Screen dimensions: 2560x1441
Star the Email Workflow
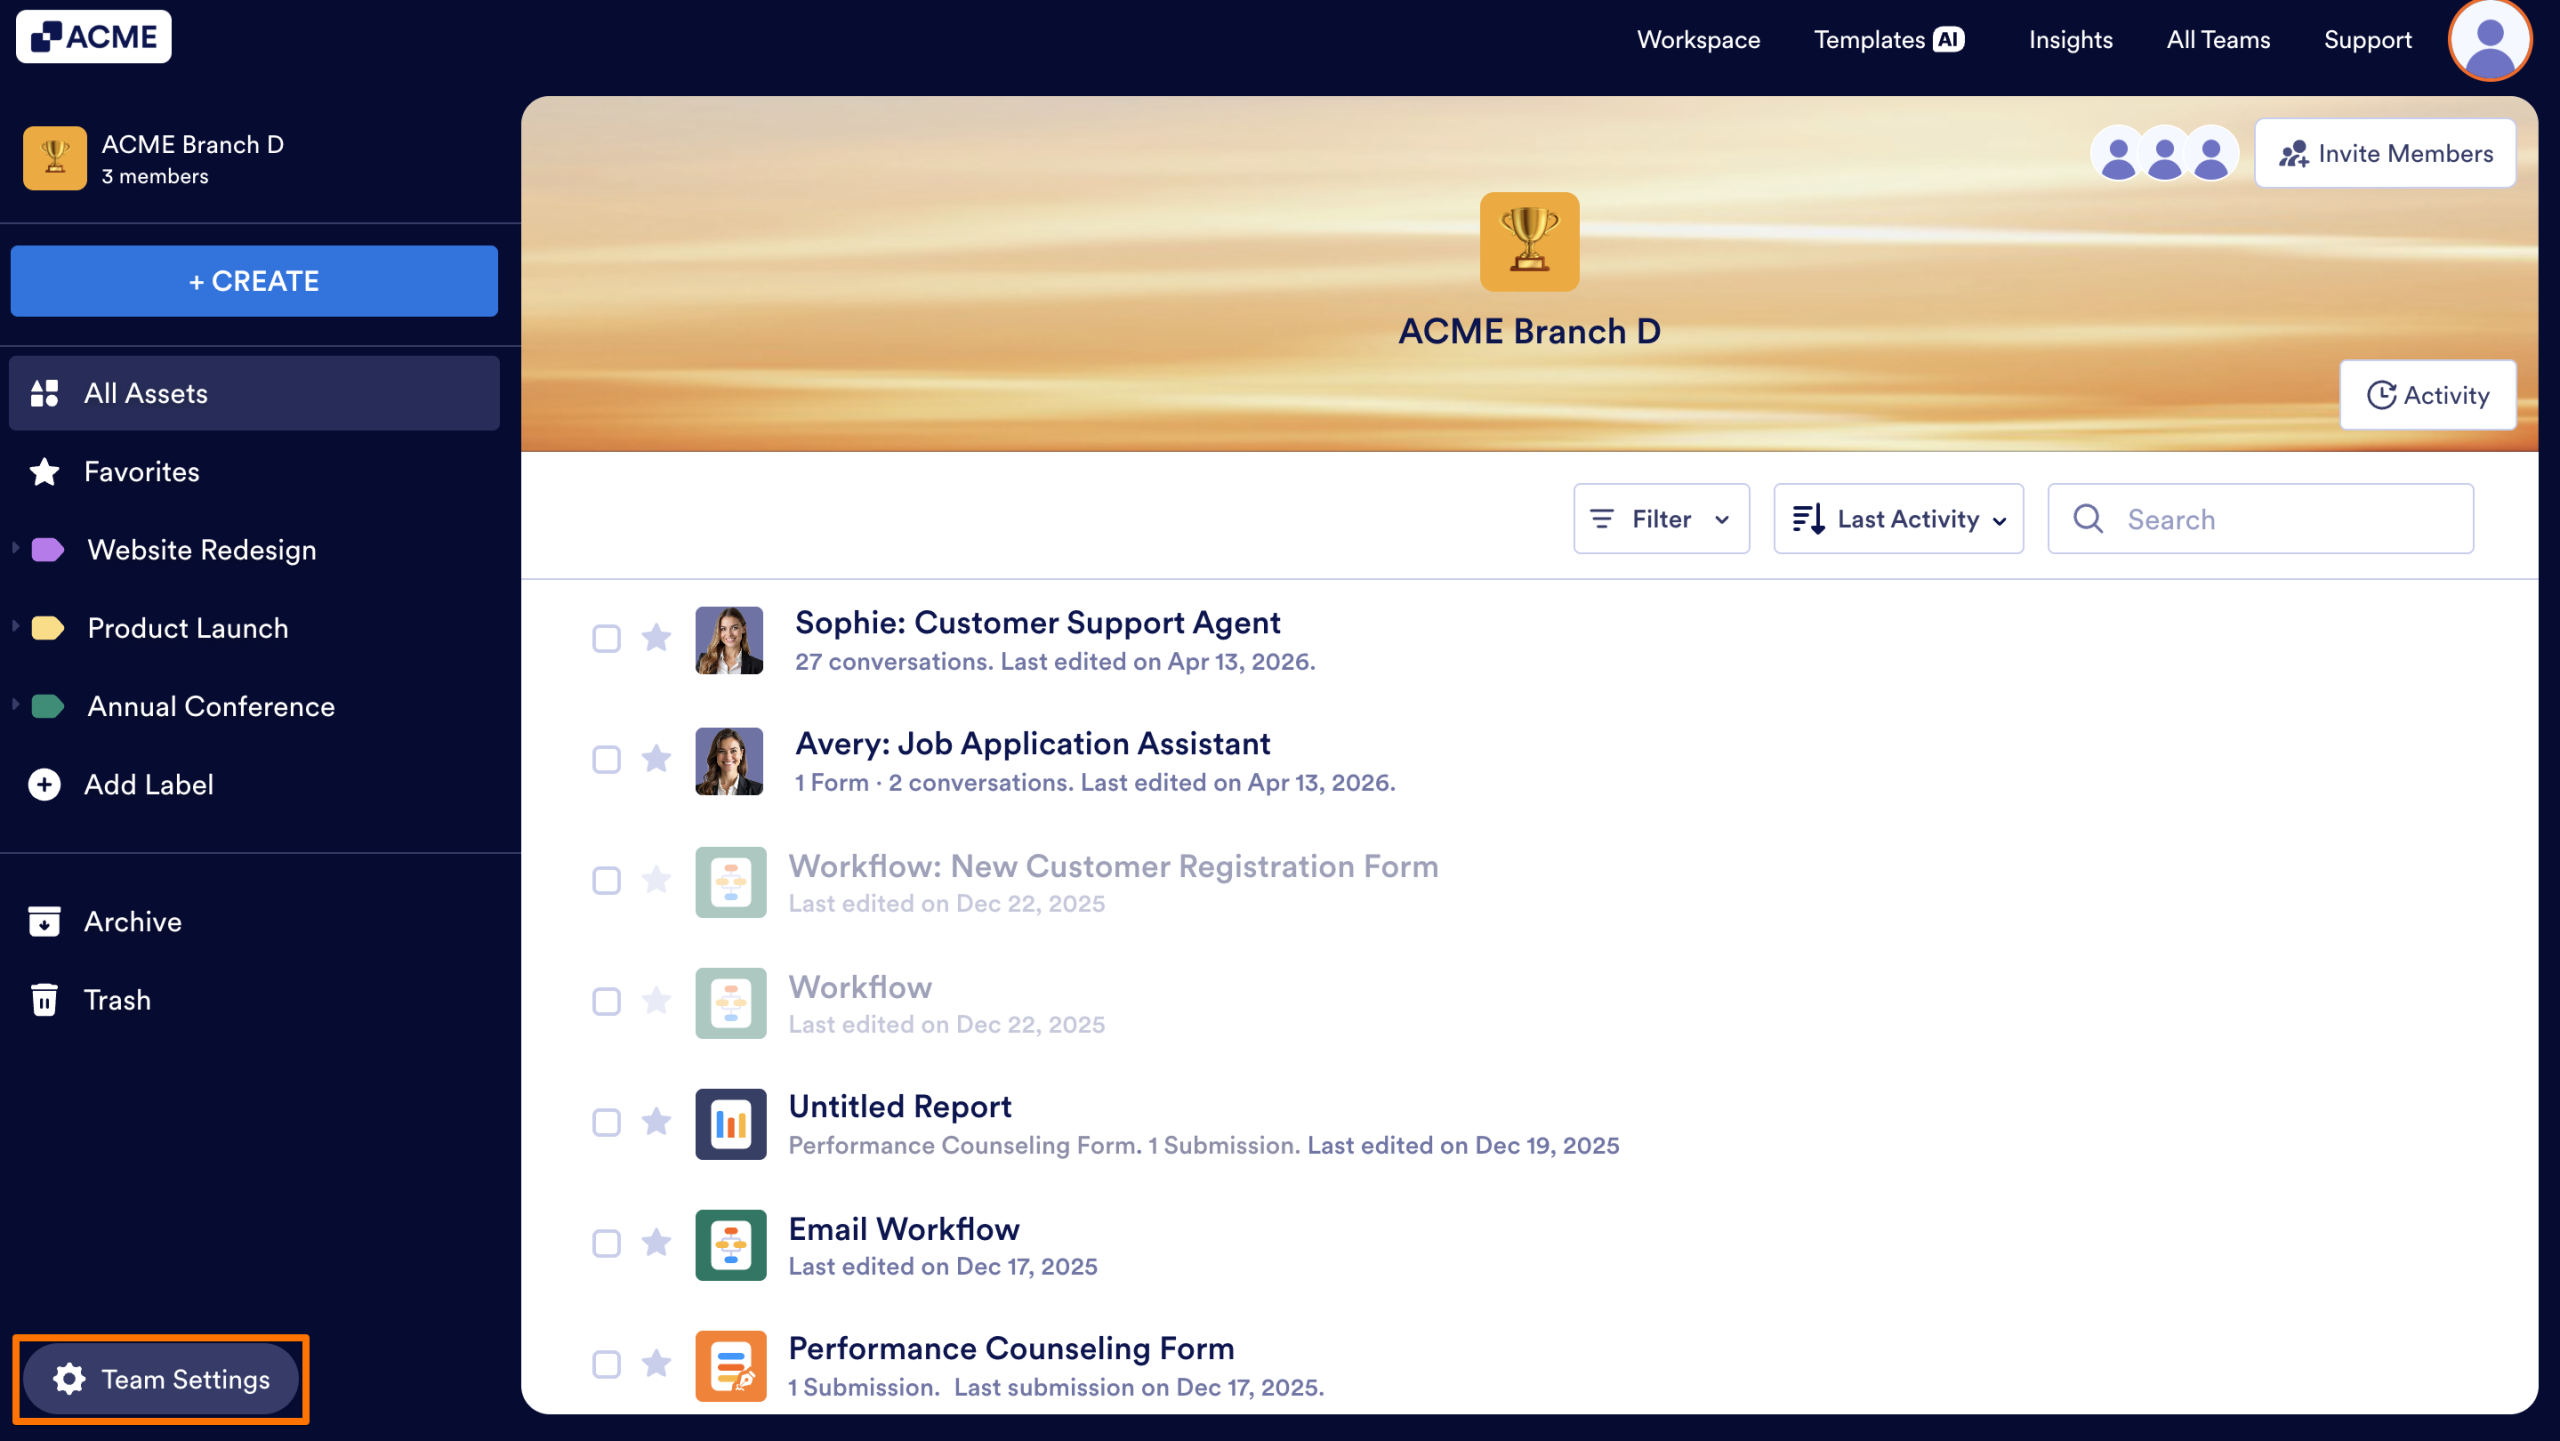(x=656, y=1243)
